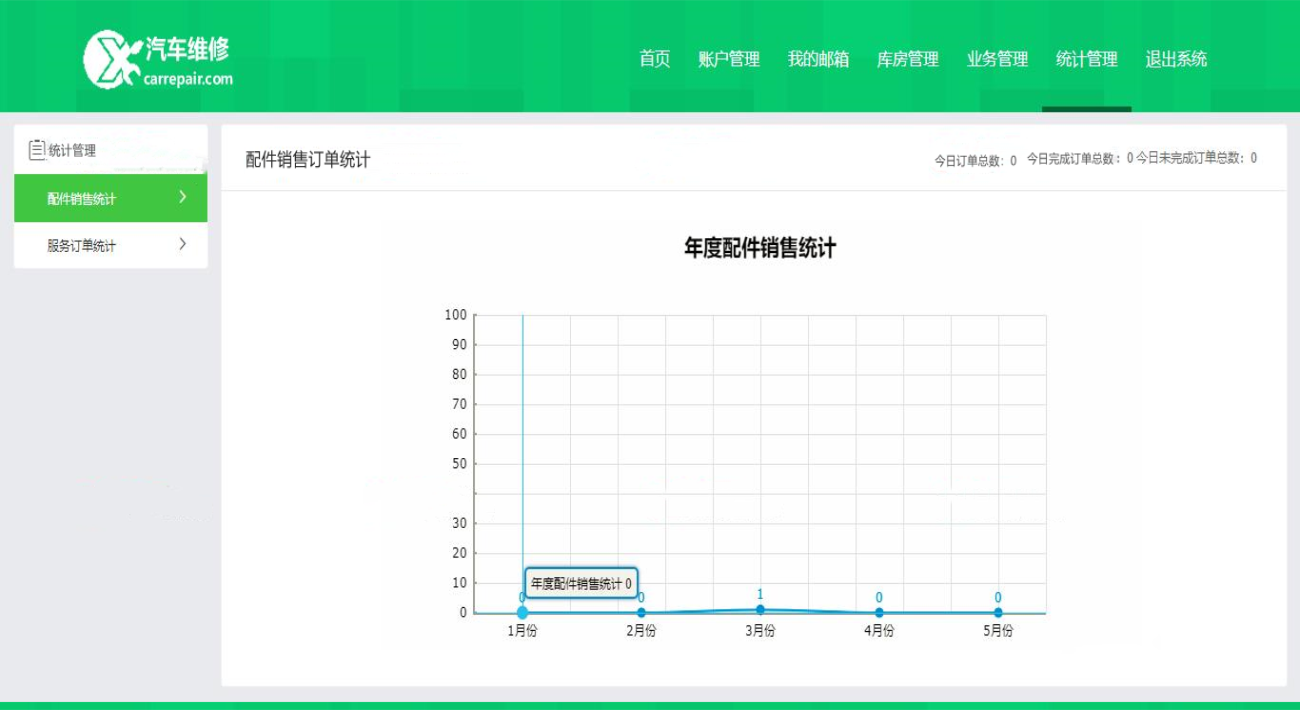Image resolution: width=1300 pixels, height=710 pixels.
Task: Click the 3月份 x-axis label
Action: point(760,631)
